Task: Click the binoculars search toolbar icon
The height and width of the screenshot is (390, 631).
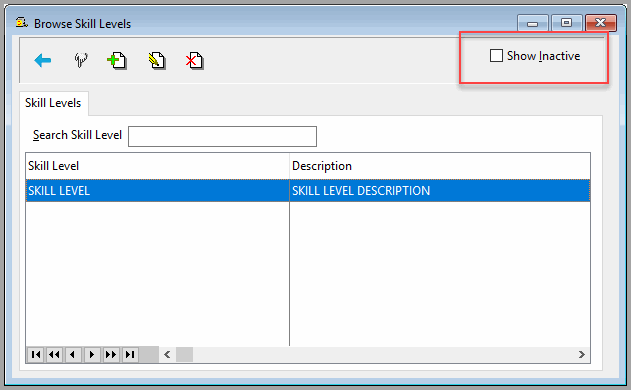Action: [81, 60]
